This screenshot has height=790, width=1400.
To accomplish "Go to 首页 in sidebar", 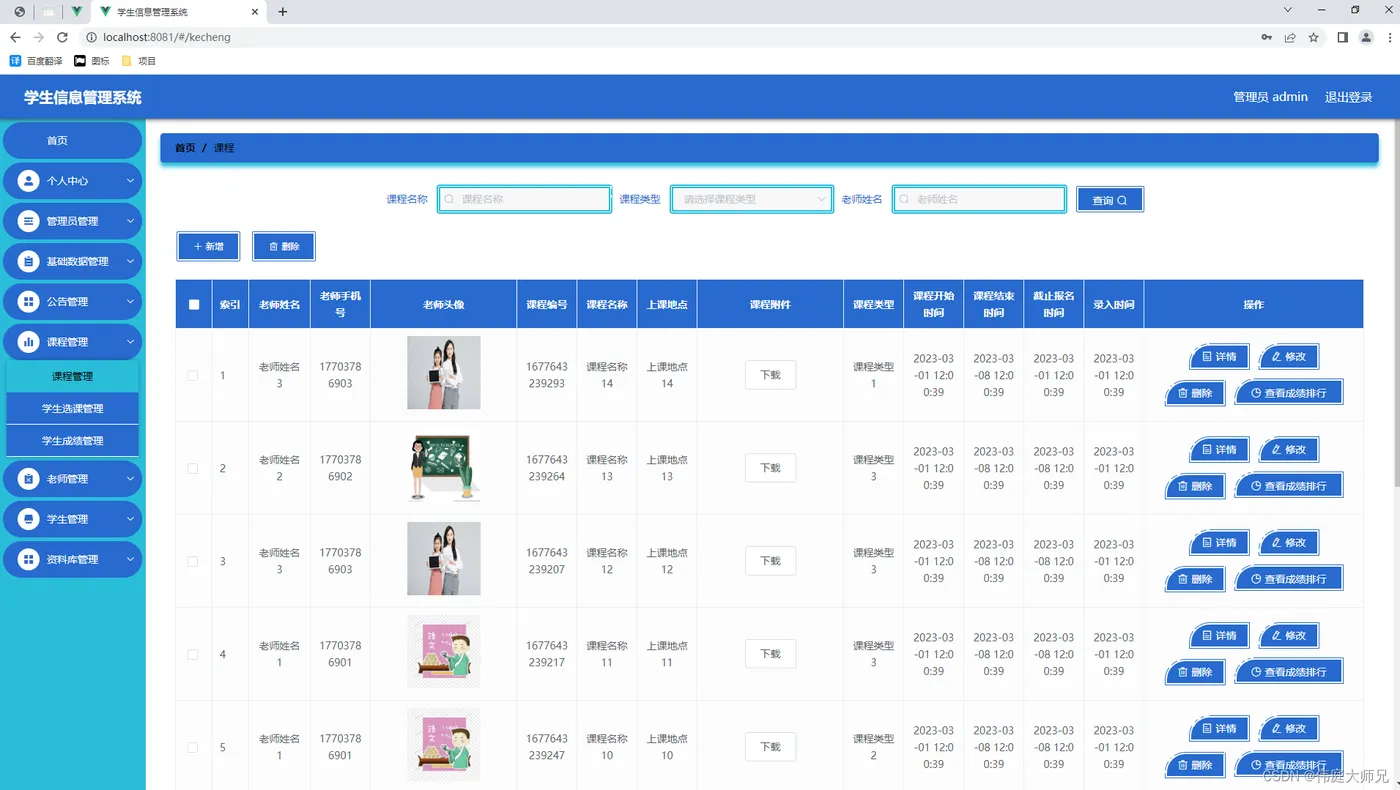I will [72, 141].
